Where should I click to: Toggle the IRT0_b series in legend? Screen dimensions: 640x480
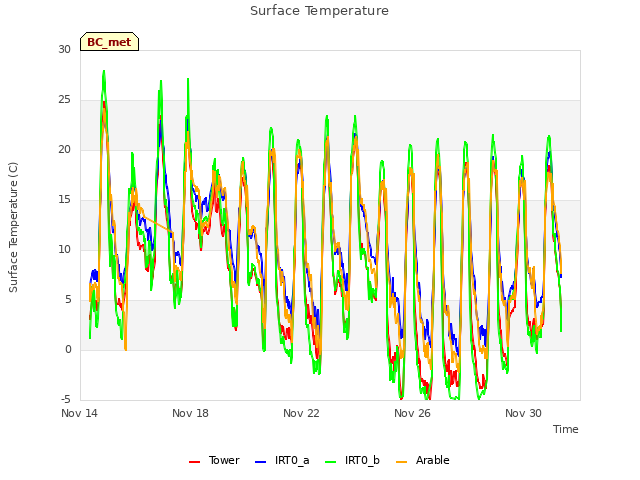[352, 460]
